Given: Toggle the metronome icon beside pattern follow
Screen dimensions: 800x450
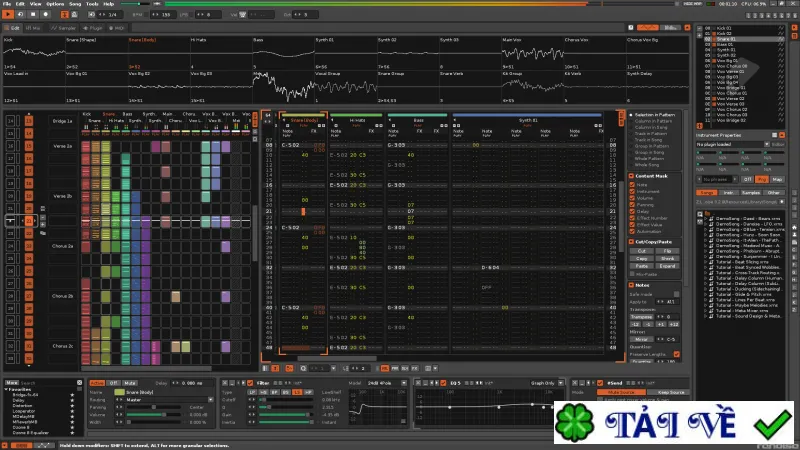Looking at the screenshot, I should point(74,14).
